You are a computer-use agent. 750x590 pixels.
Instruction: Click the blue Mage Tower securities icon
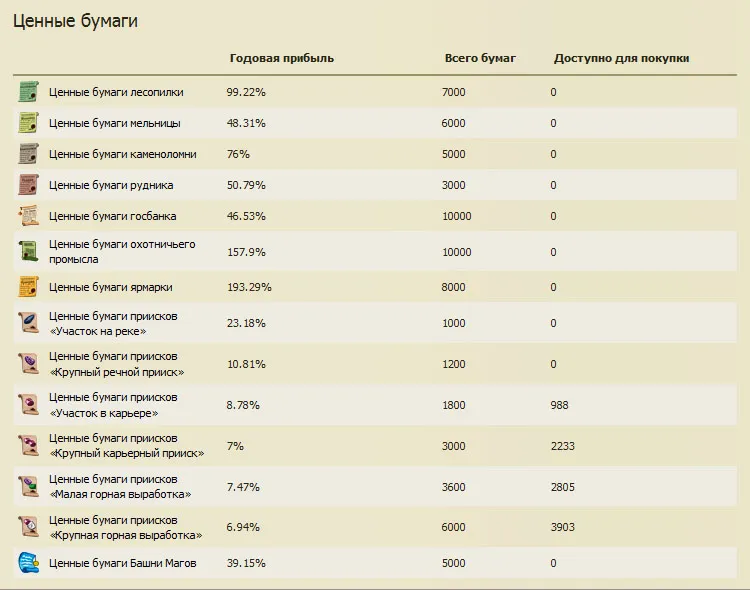tap(28, 563)
